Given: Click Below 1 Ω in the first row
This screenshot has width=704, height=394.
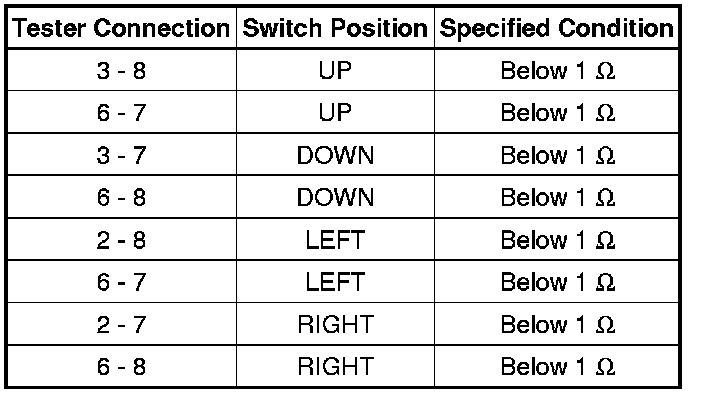Looking at the screenshot, I should (x=557, y=70).
